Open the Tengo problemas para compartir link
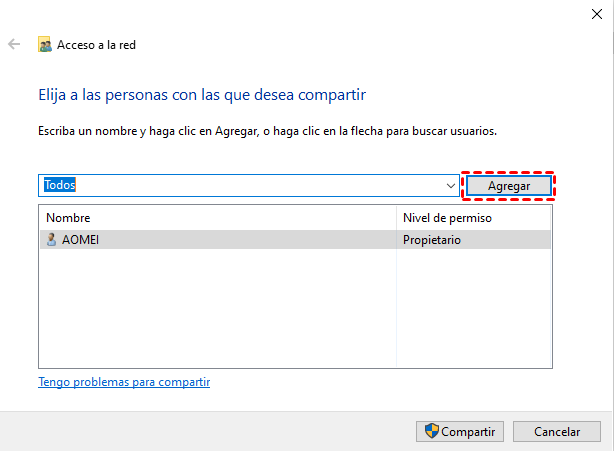This screenshot has height=451, width=614. [x=124, y=382]
